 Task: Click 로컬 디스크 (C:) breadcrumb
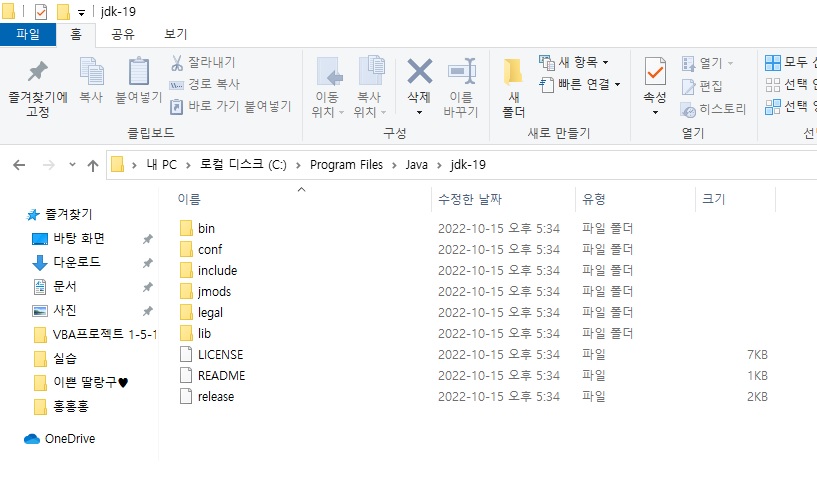click(243, 165)
